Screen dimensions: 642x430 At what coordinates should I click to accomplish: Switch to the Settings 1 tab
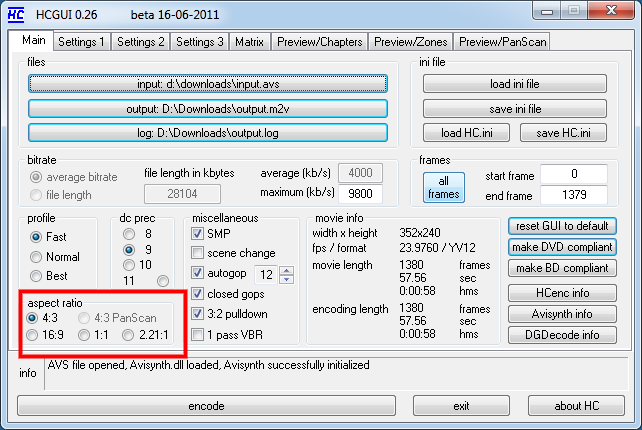[x=81, y=42]
